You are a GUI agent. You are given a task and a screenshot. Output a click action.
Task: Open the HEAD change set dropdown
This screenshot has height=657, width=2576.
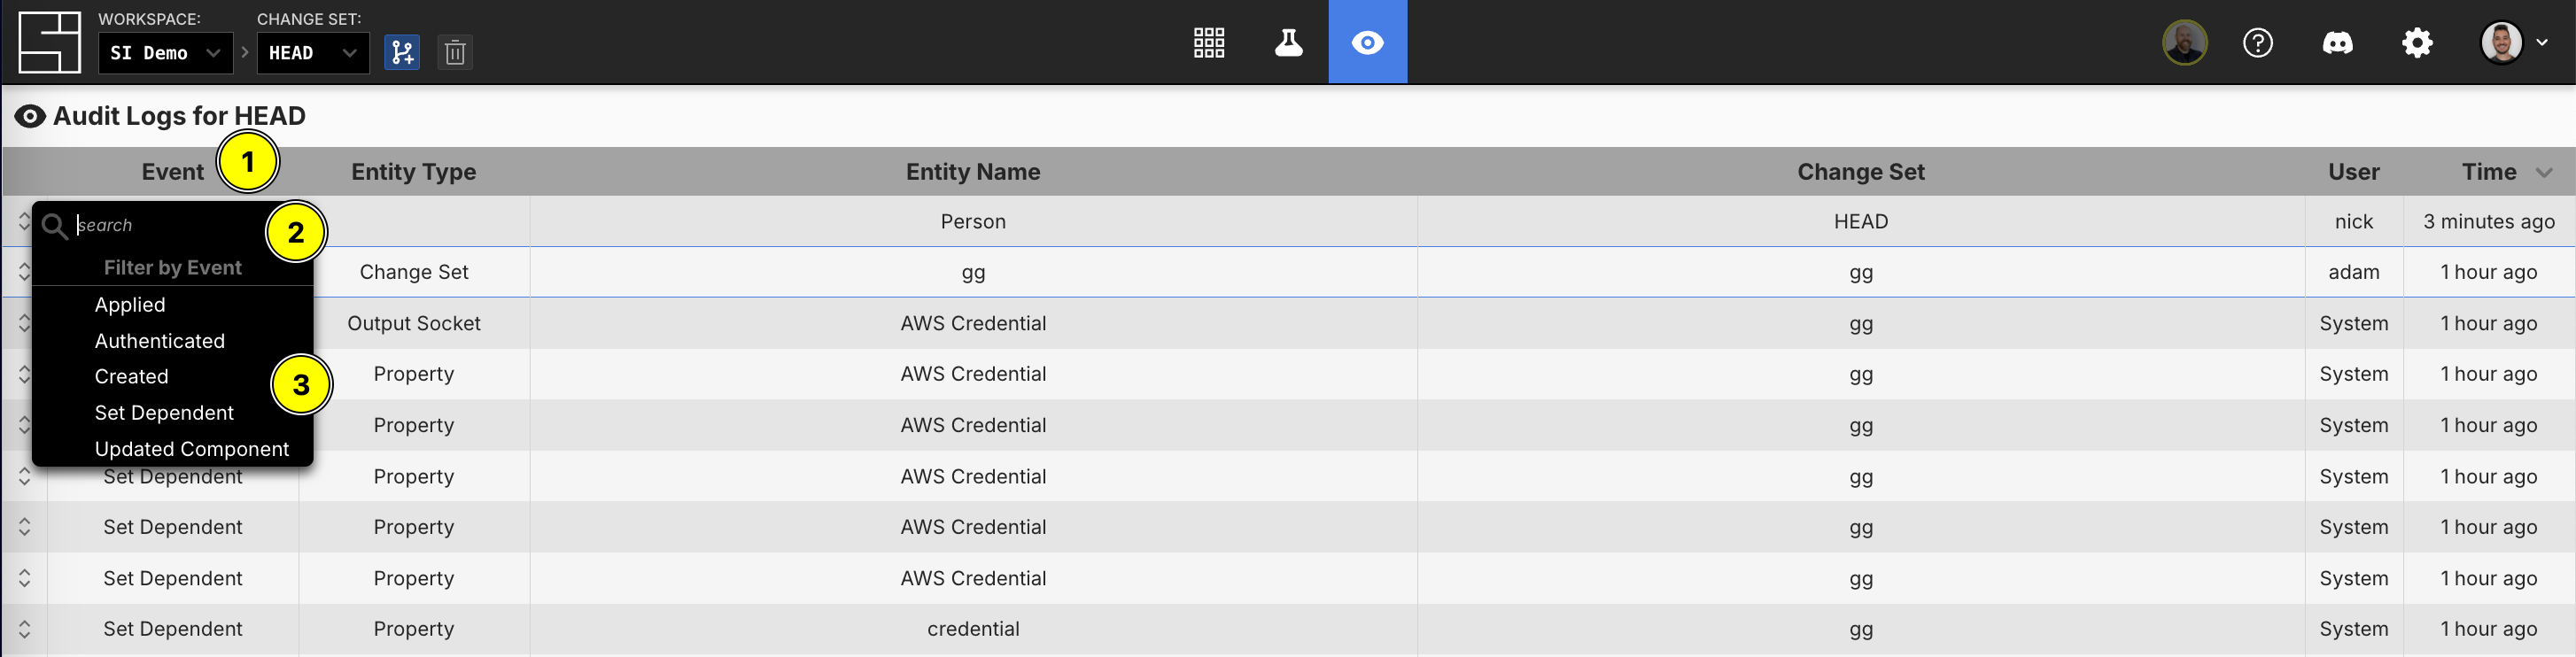click(312, 53)
